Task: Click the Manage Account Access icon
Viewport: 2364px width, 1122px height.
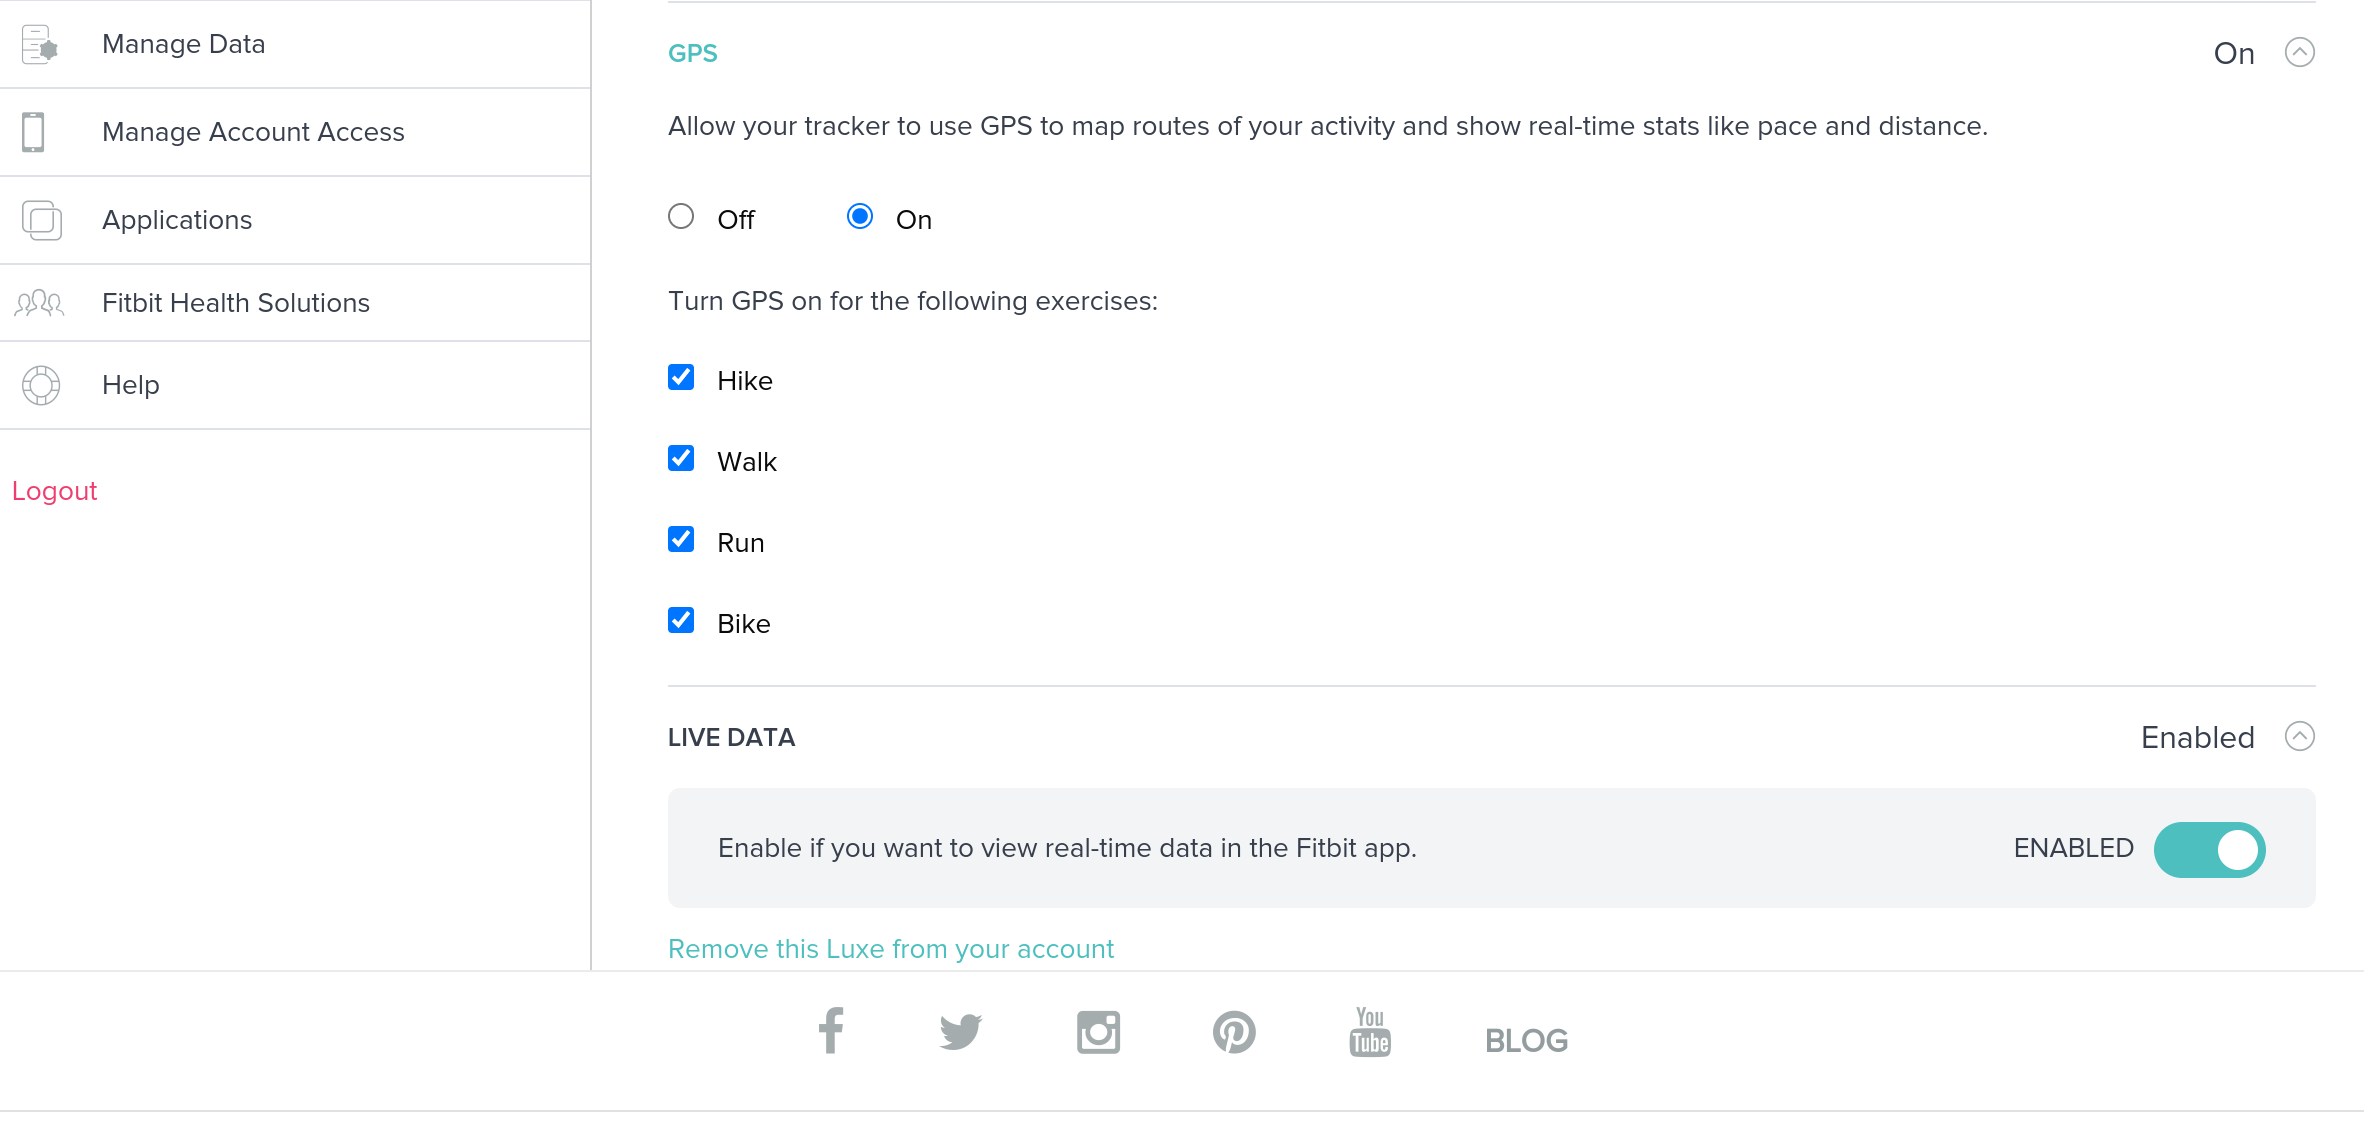Action: (39, 133)
